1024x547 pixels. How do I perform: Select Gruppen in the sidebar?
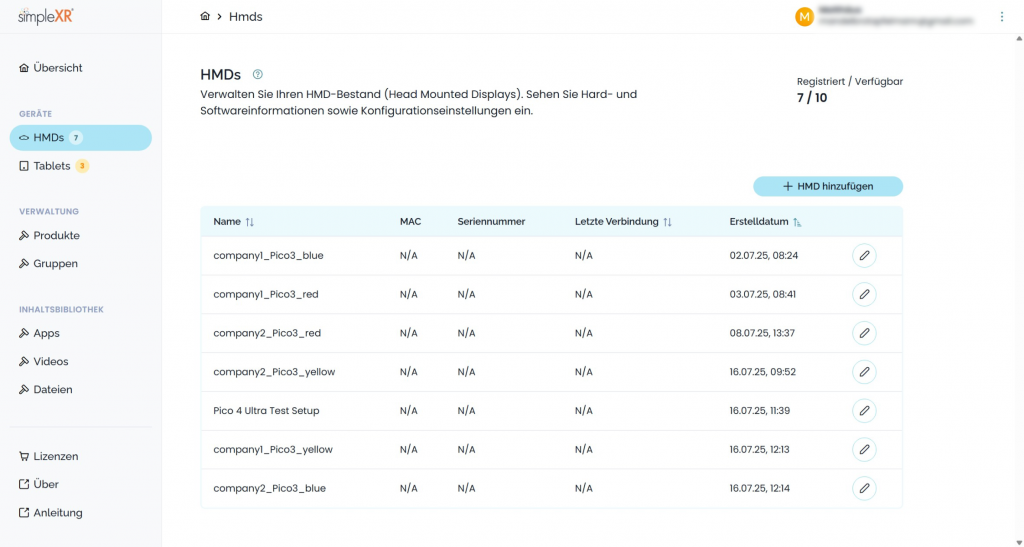click(55, 264)
